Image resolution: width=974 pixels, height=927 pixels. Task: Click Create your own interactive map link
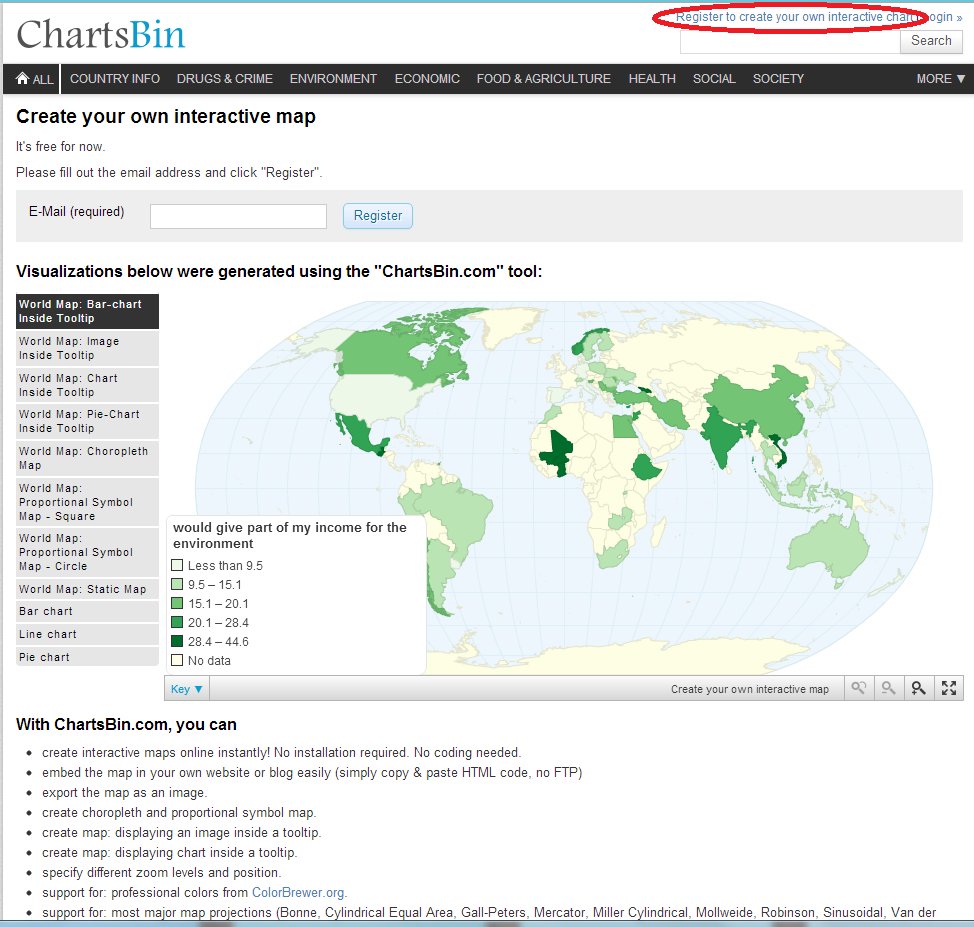coord(750,689)
